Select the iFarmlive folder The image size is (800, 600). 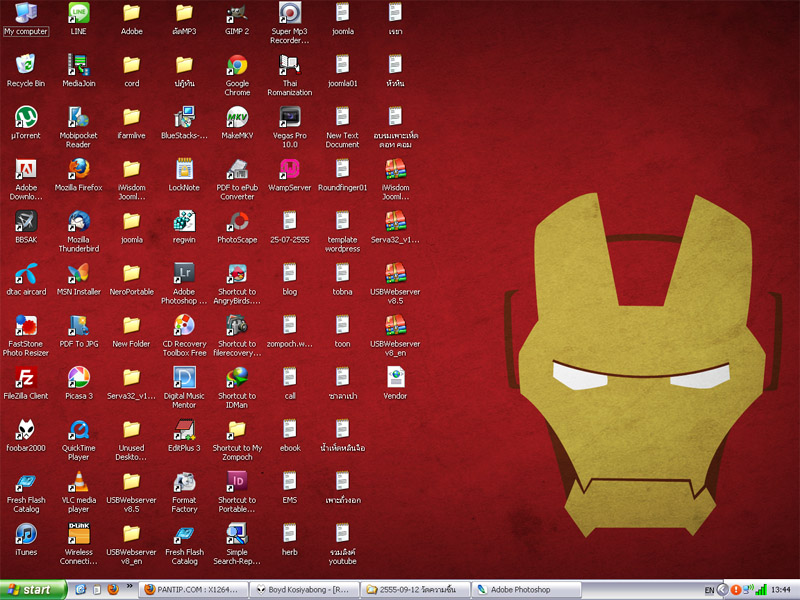pos(132,123)
